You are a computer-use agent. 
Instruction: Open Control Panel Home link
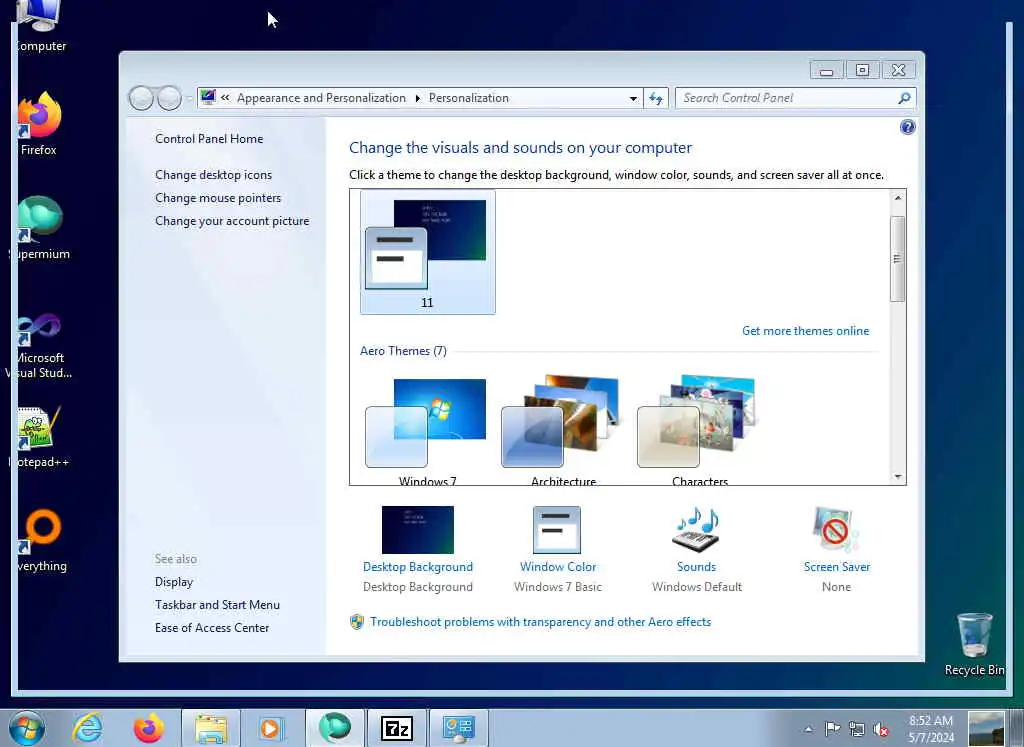coord(209,138)
